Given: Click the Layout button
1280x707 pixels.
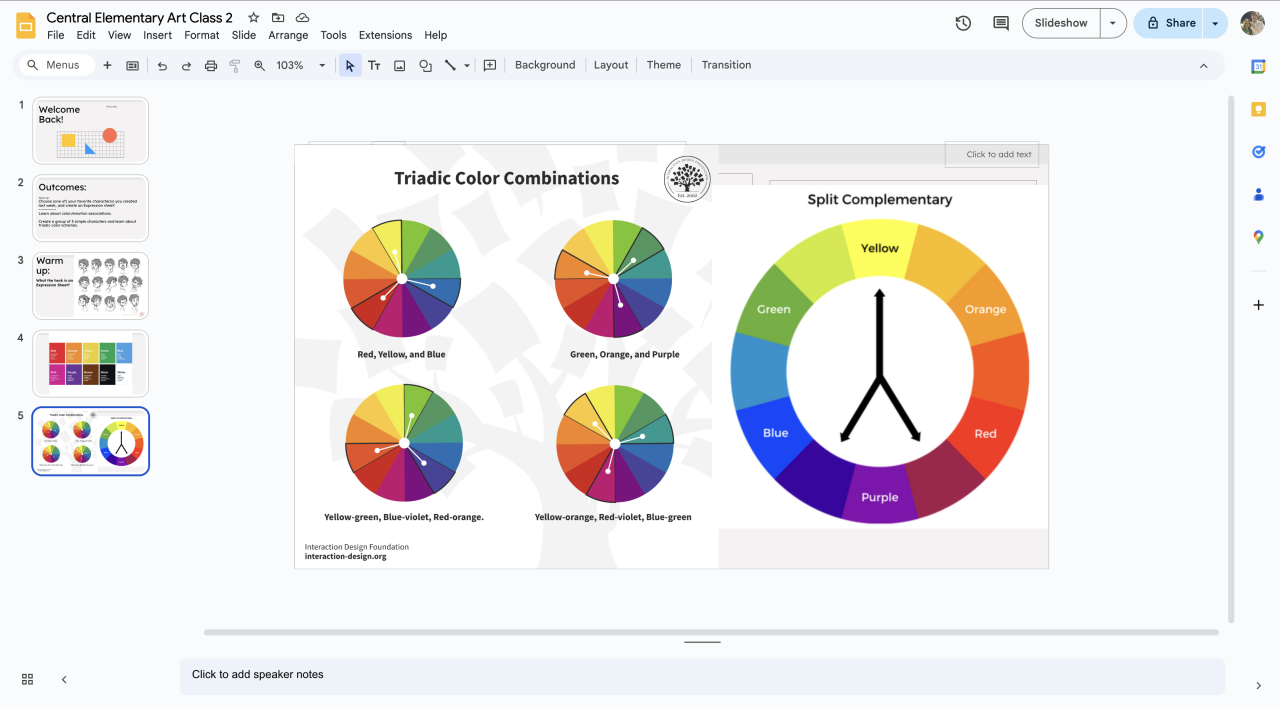Looking at the screenshot, I should point(611,65).
